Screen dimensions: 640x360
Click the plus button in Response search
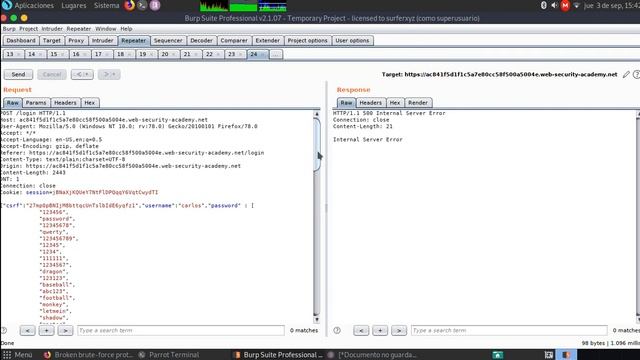[380, 330]
